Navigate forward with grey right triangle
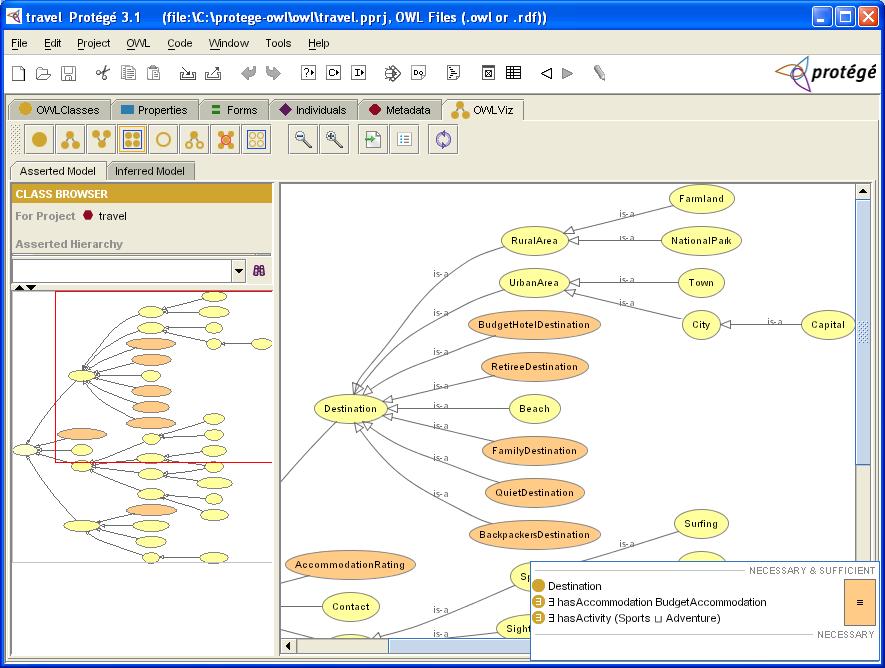Image resolution: width=885 pixels, height=668 pixels. (x=568, y=73)
